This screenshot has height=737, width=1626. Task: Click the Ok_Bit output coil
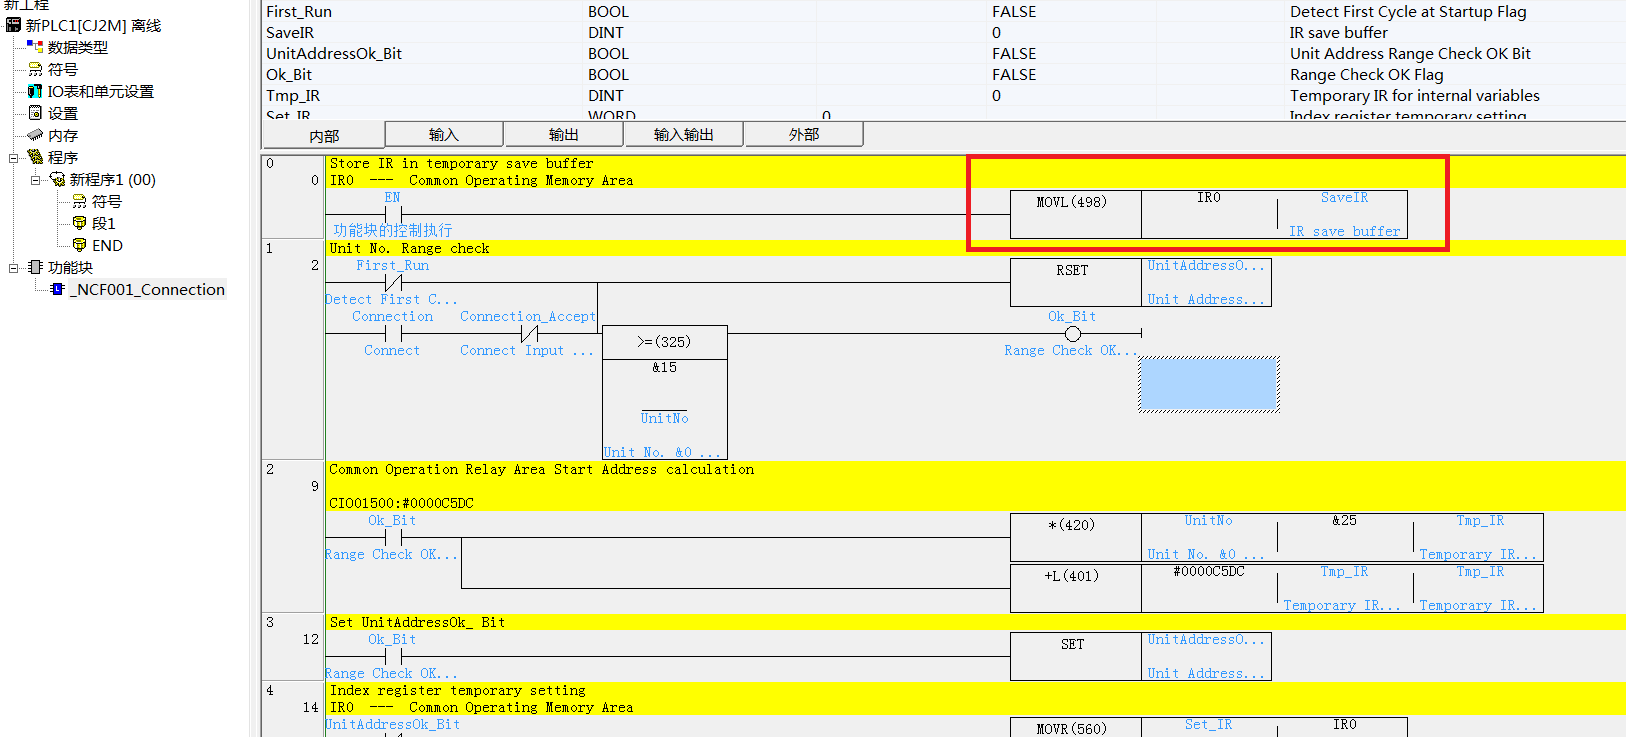coord(1072,334)
